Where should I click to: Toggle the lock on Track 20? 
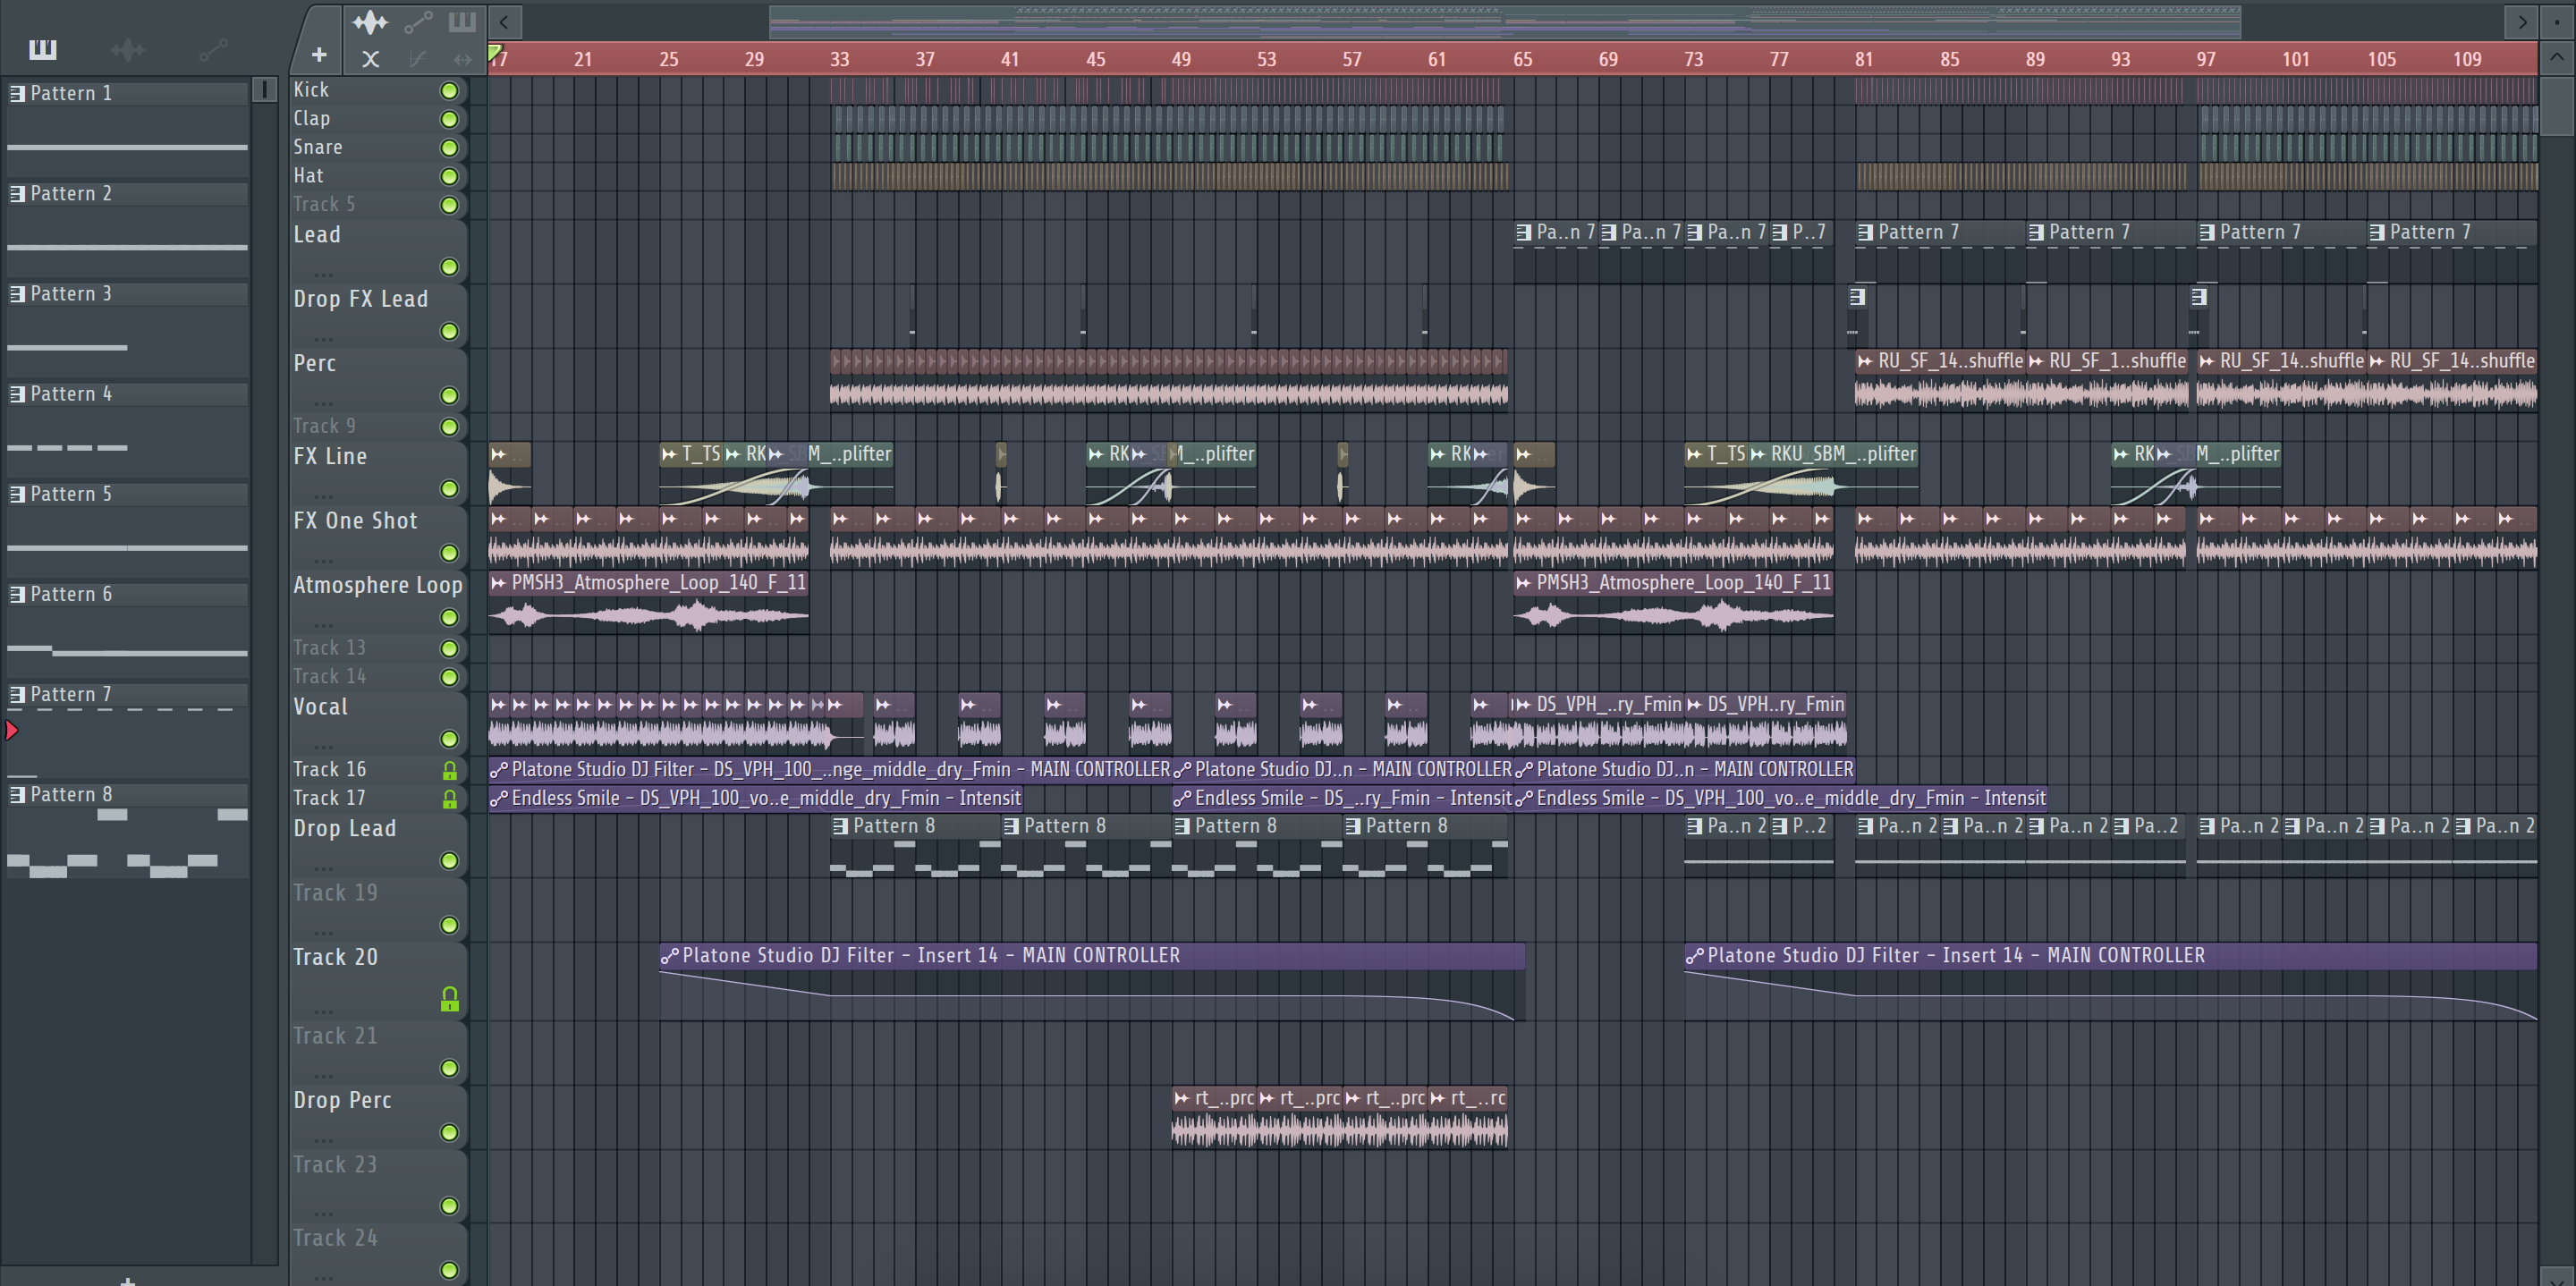click(450, 998)
